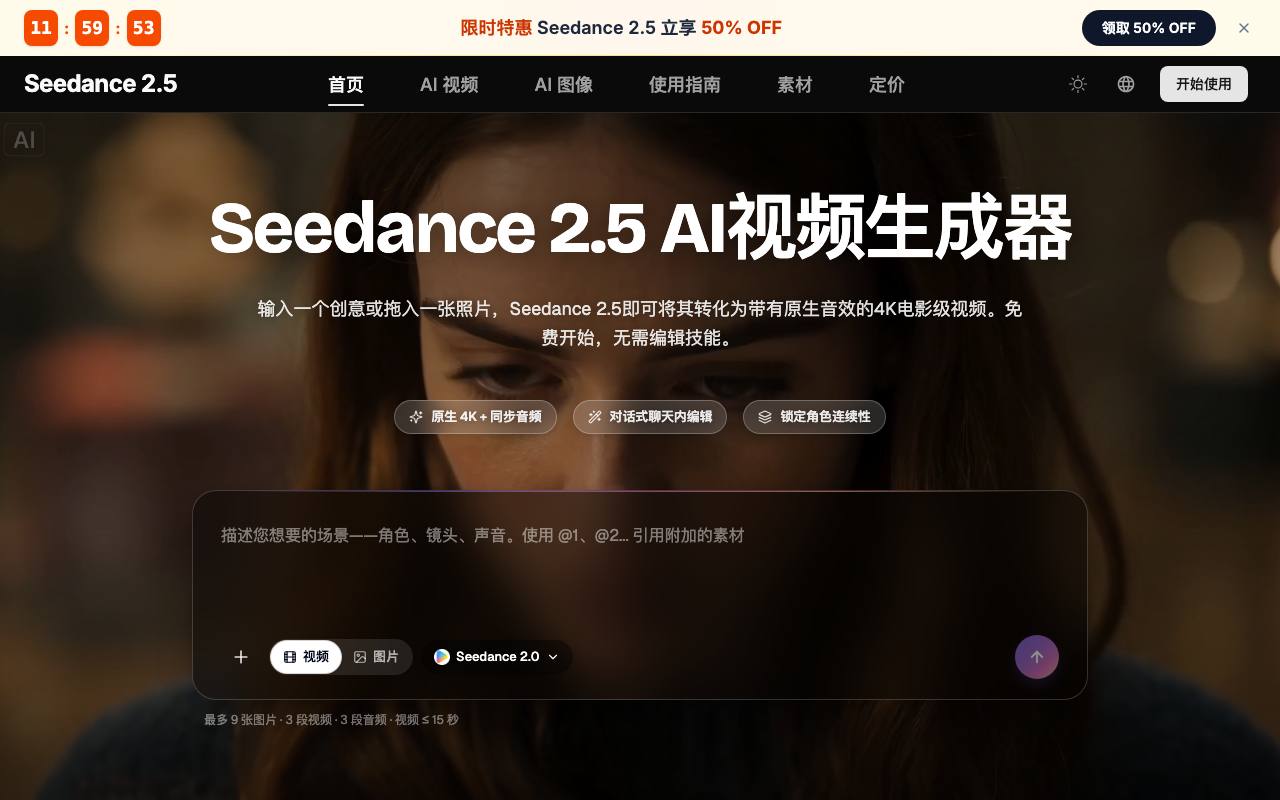Click the subtitle starting 输入一个创意或拖入一张照片
1280x800 pixels.
(640, 323)
